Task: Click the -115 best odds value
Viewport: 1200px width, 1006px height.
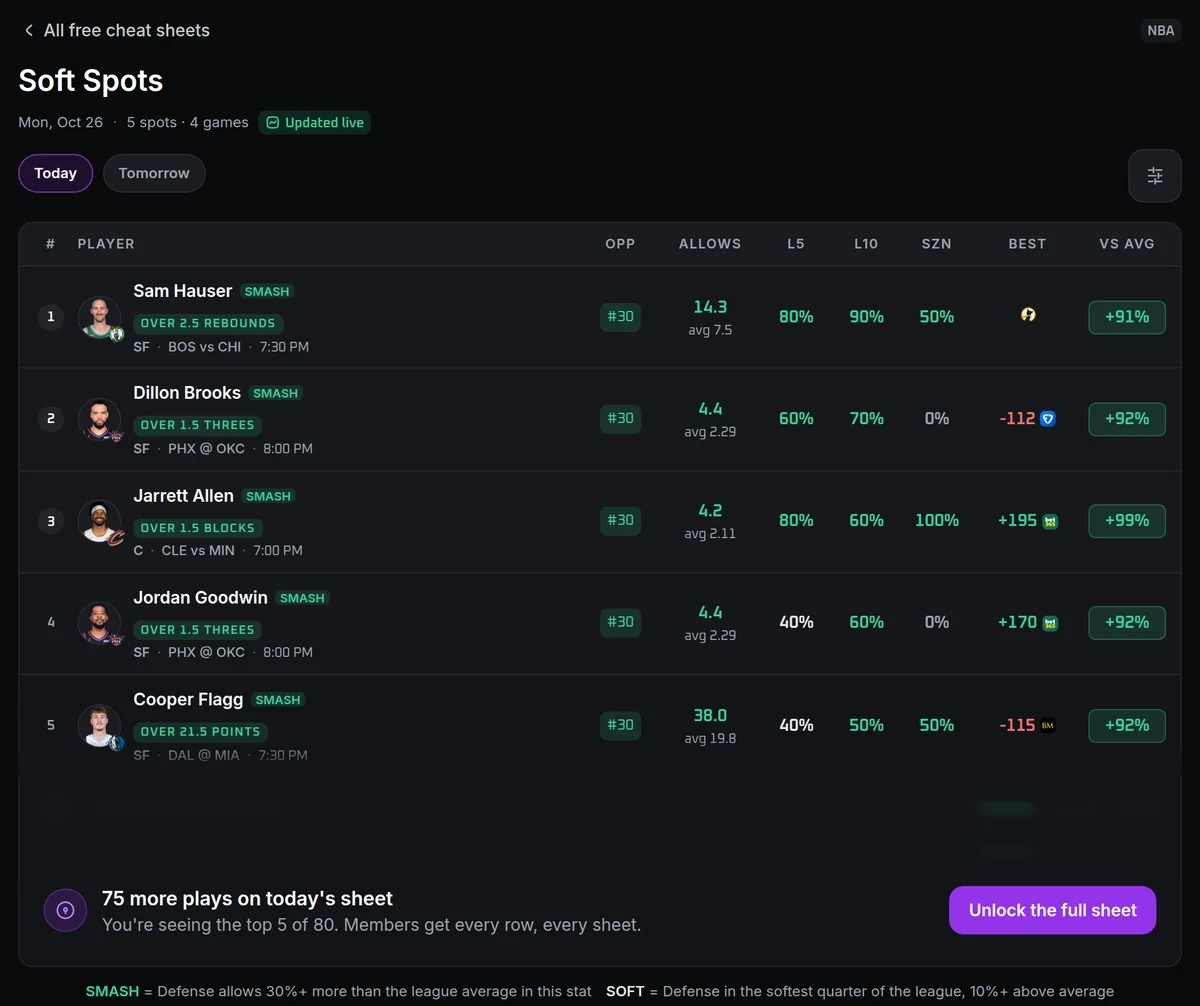Action: (1017, 725)
